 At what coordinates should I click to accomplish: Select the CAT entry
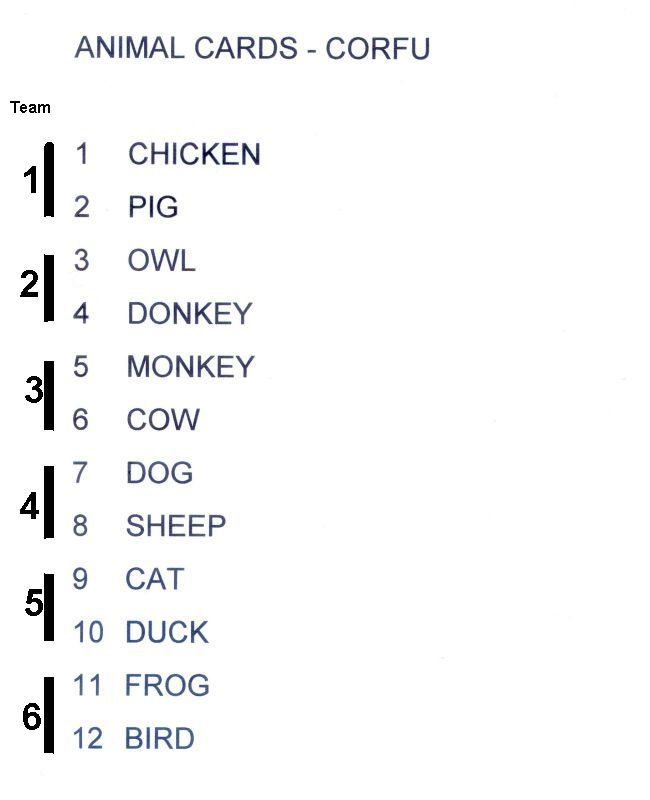pos(155,579)
